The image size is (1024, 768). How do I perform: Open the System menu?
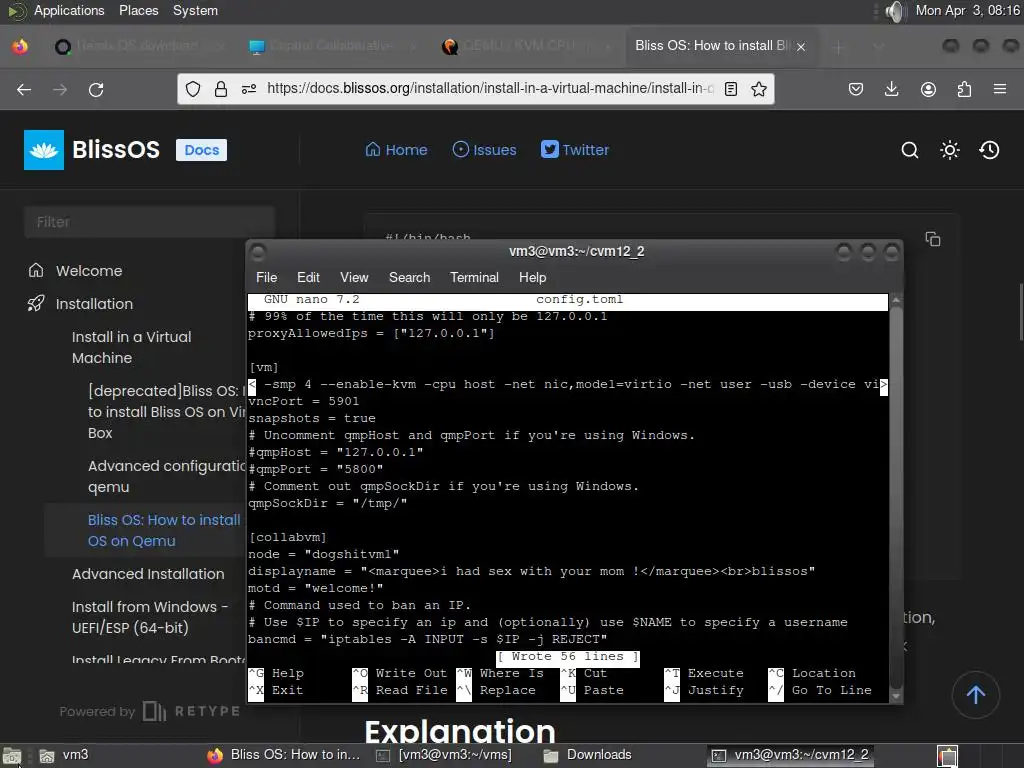tap(195, 10)
